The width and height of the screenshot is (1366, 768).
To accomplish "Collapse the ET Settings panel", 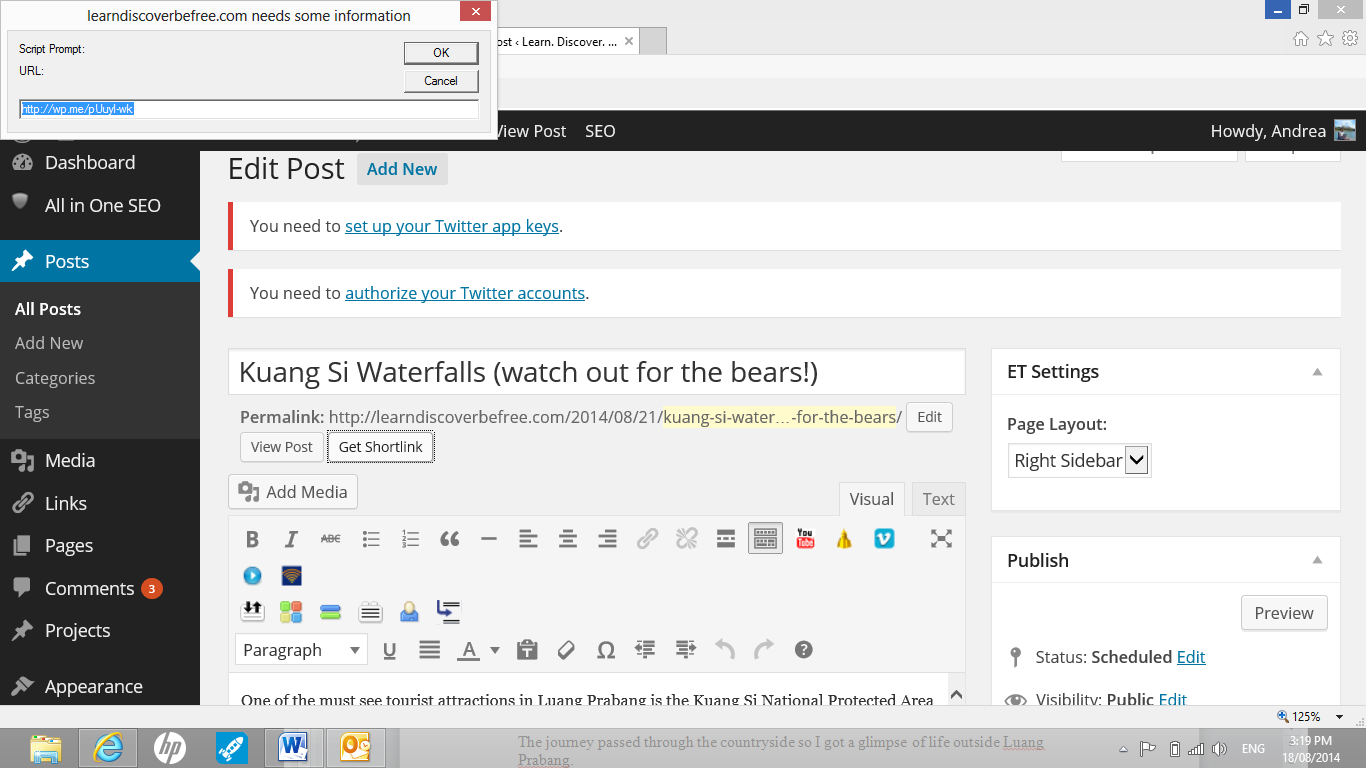I will point(1317,372).
